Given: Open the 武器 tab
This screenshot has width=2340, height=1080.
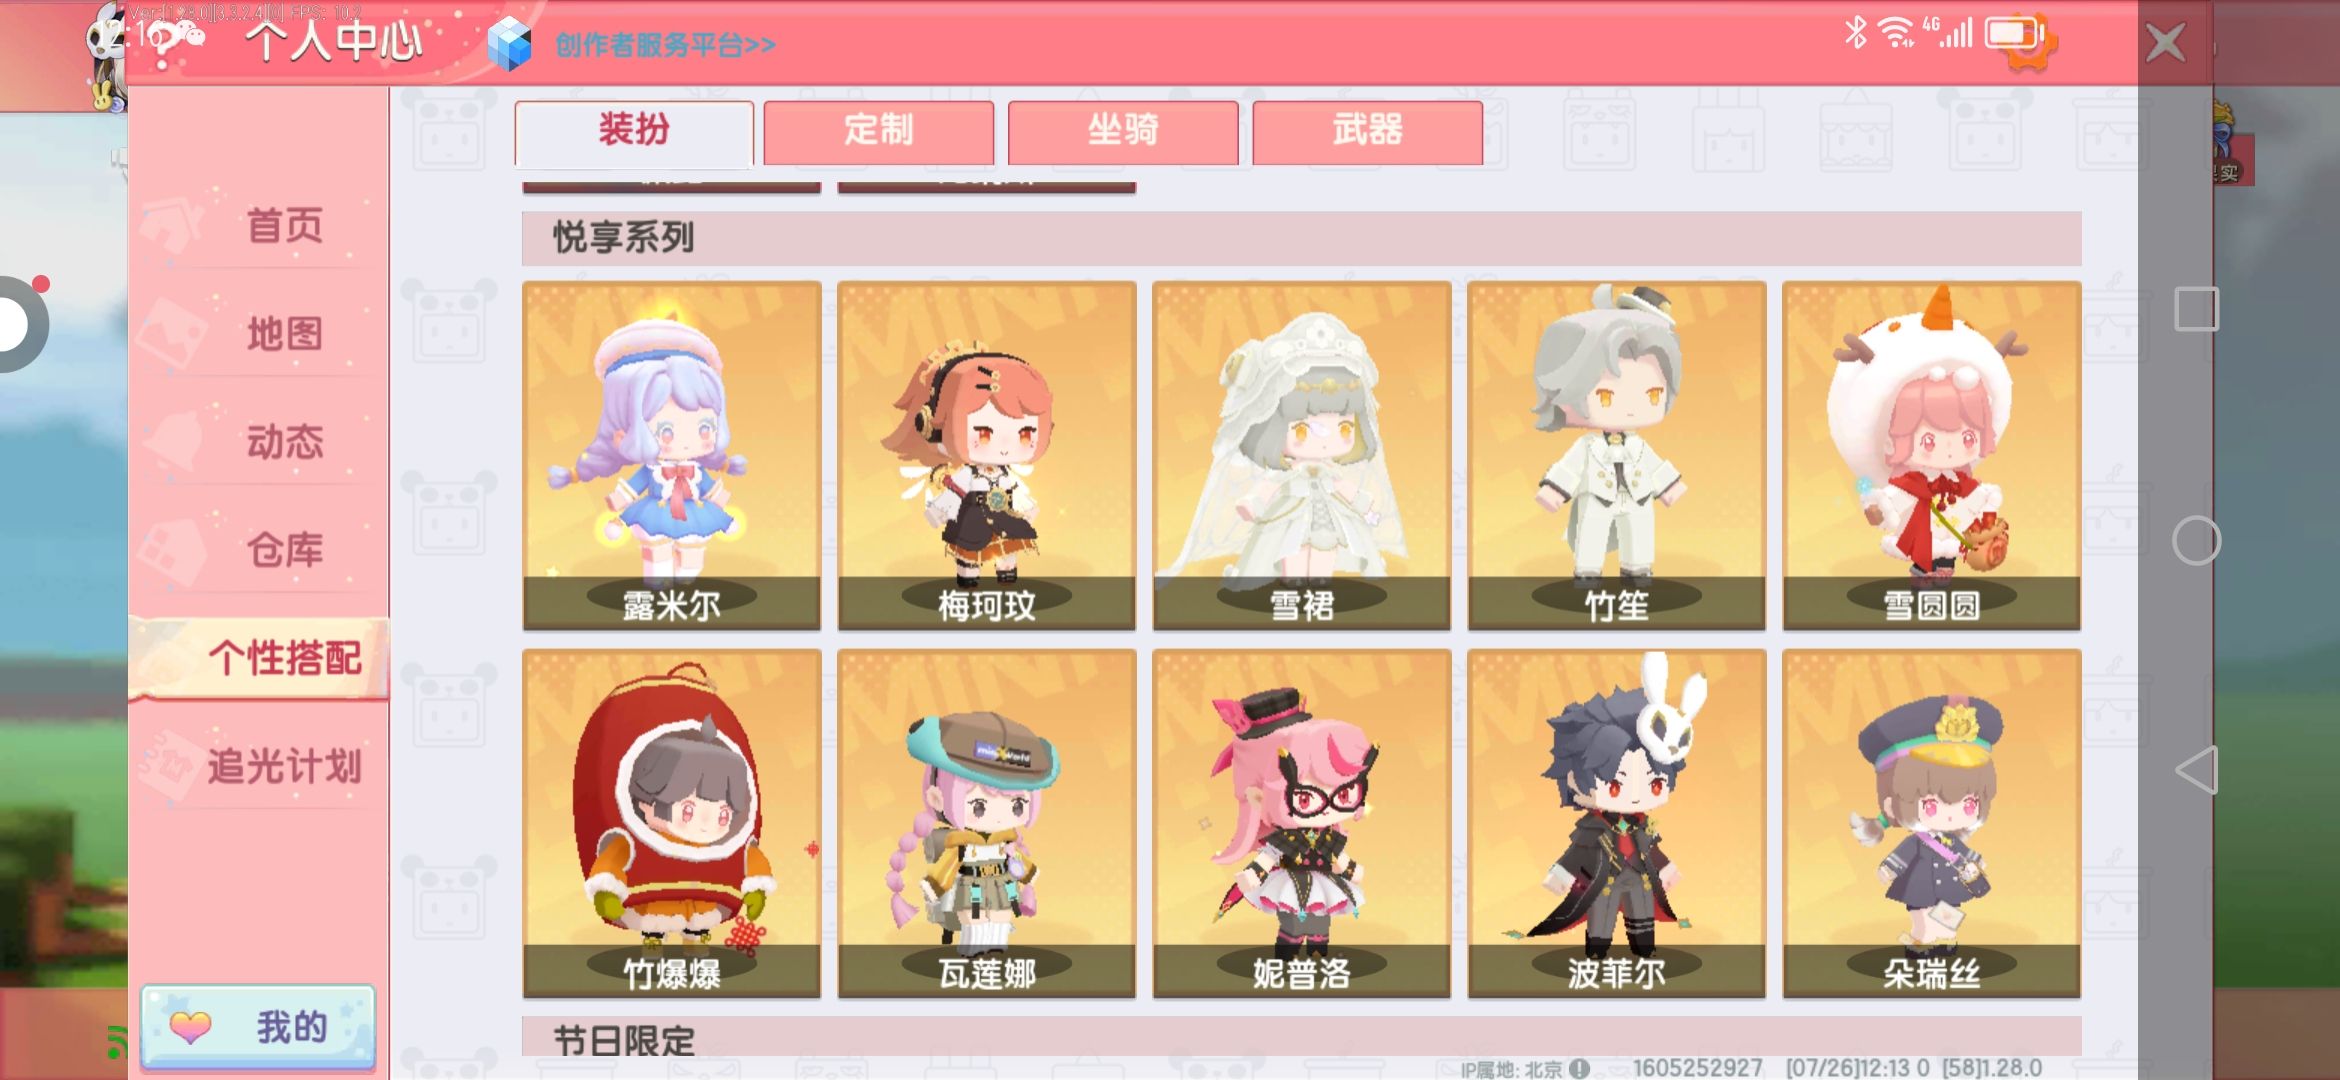Looking at the screenshot, I should (x=1367, y=131).
